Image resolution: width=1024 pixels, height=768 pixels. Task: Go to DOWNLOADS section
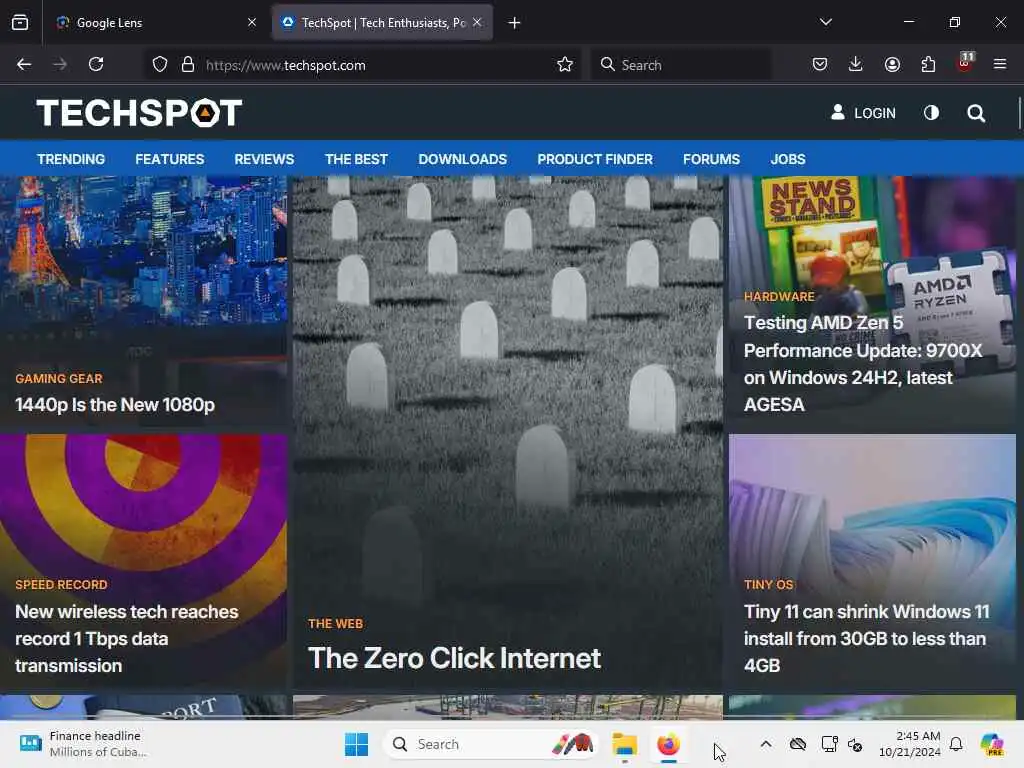tap(462, 159)
